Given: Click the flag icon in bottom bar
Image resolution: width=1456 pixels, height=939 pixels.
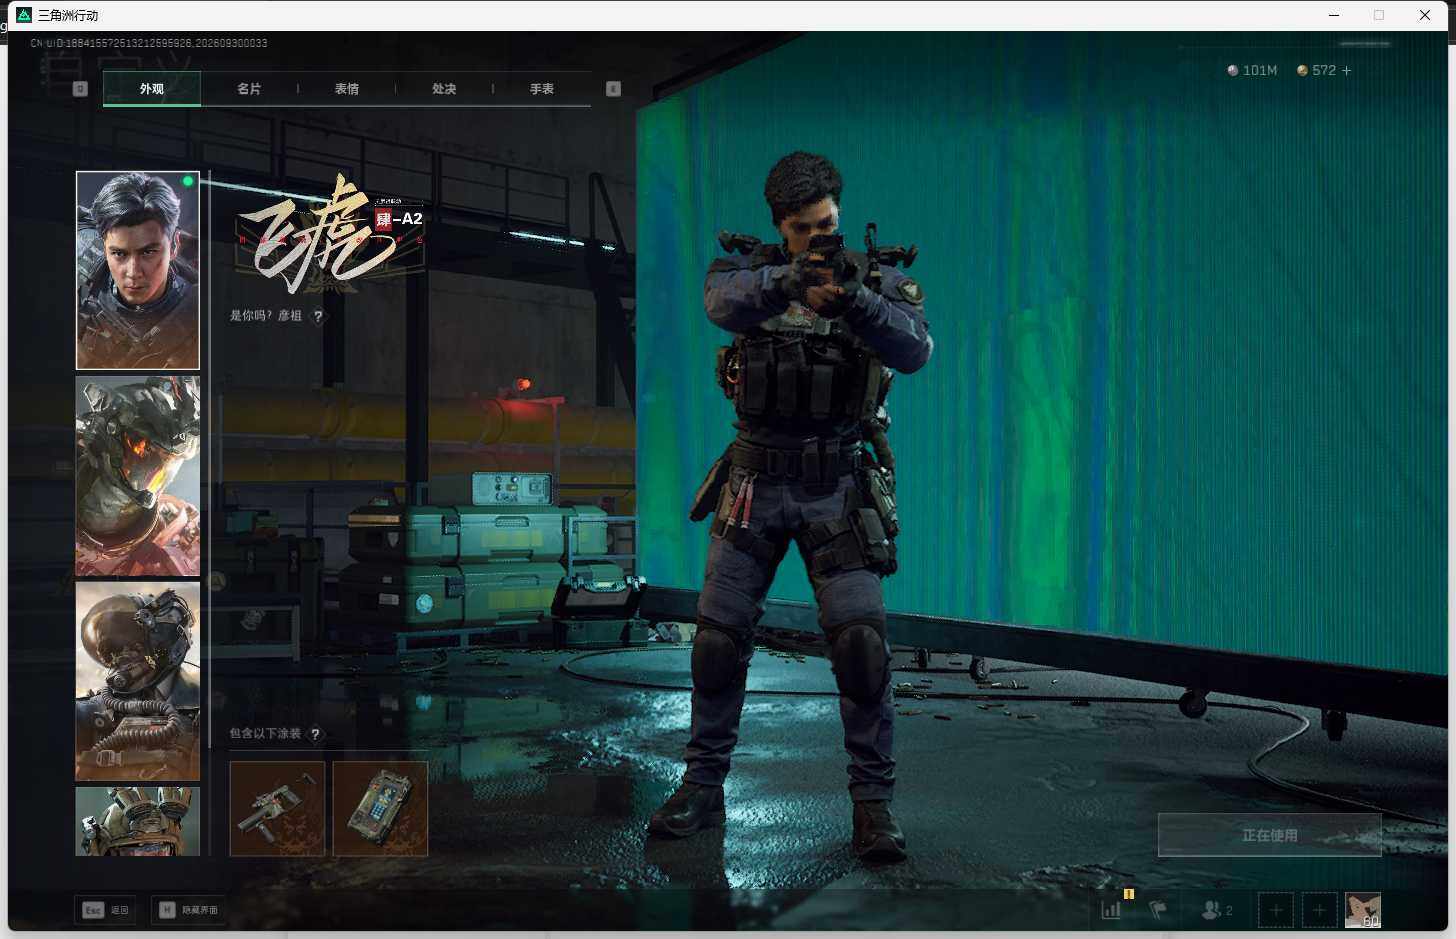Looking at the screenshot, I should [1158, 910].
